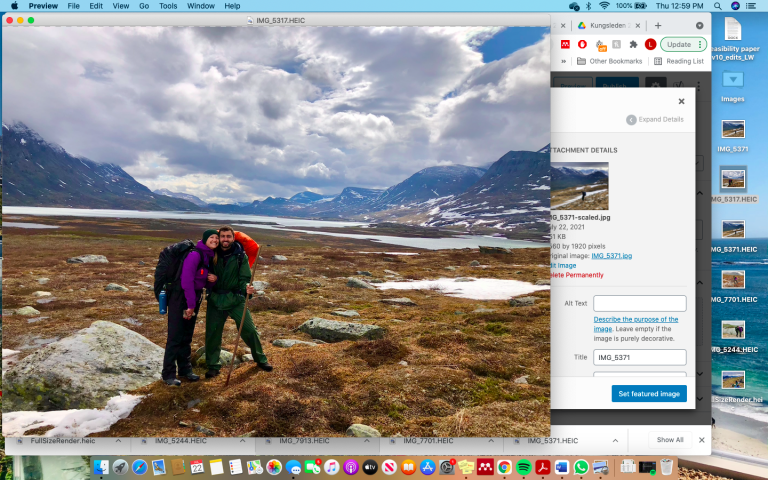This screenshot has height=480, width=768.
Task: Open WhatsApp from the Dock
Action: coord(580,467)
